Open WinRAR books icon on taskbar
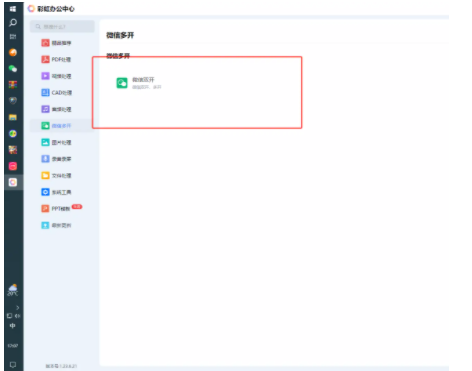 pos(13,85)
